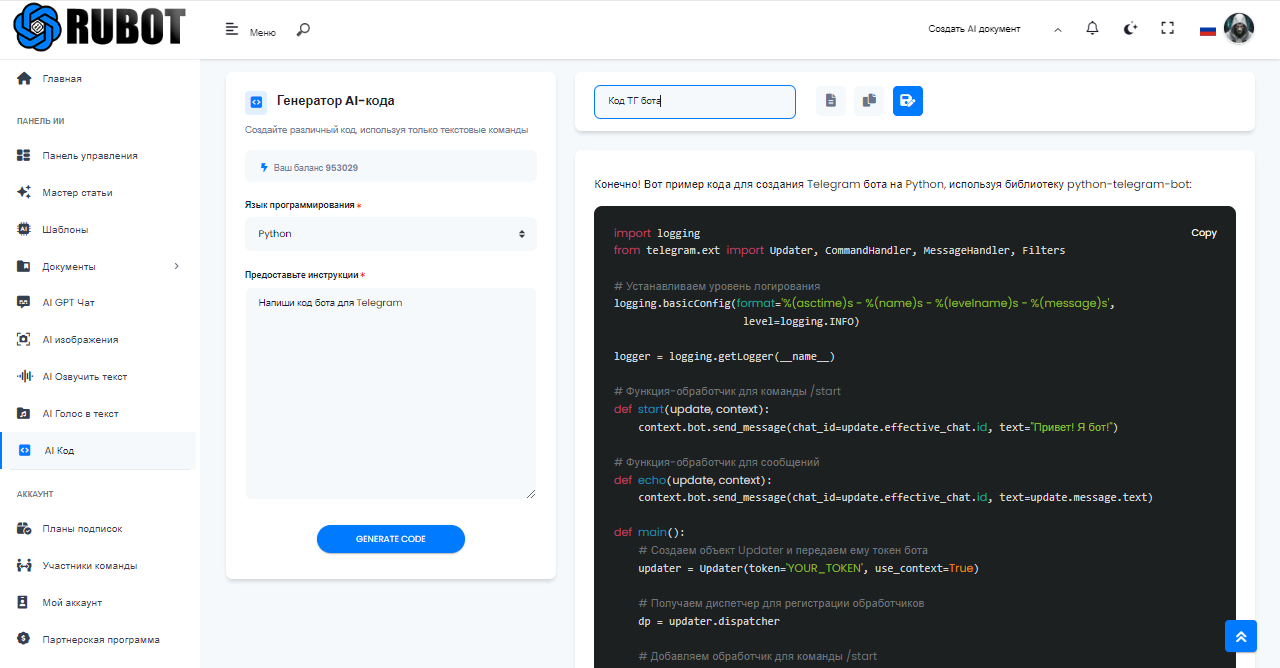
Task: Click the AI GPT Чат chat icon
Action: [x=24, y=302]
